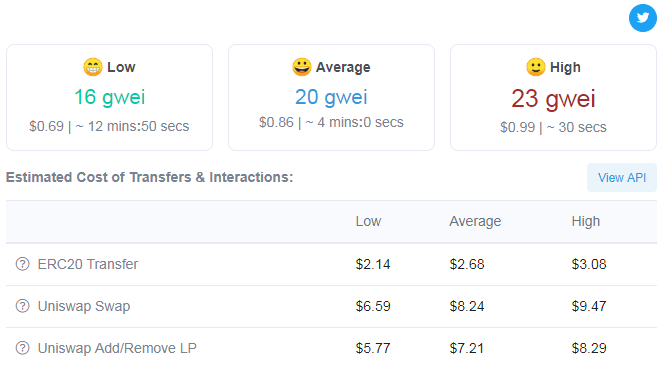Open the View API button
This screenshot has height=377, width=669.
coord(622,177)
